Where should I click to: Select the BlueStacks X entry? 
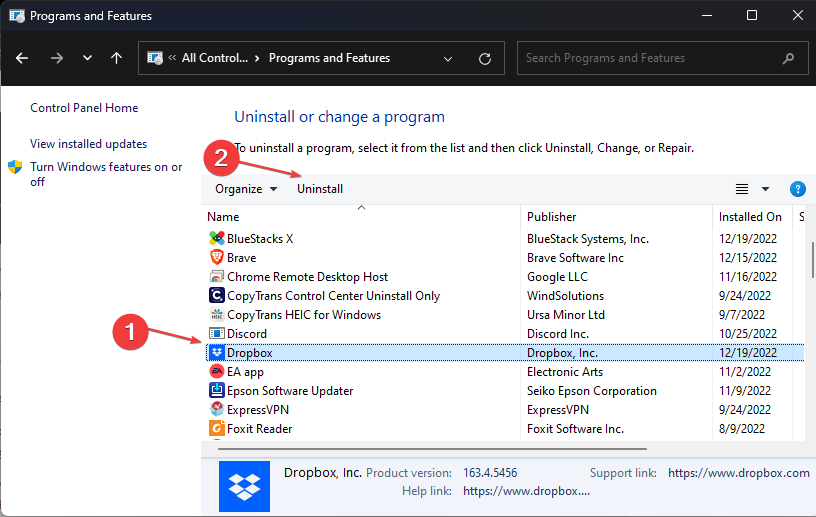click(x=260, y=238)
